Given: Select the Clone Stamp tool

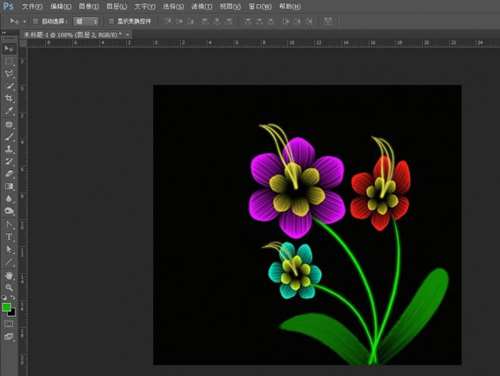Looking at the screenshot, I should tap(9, 149).
